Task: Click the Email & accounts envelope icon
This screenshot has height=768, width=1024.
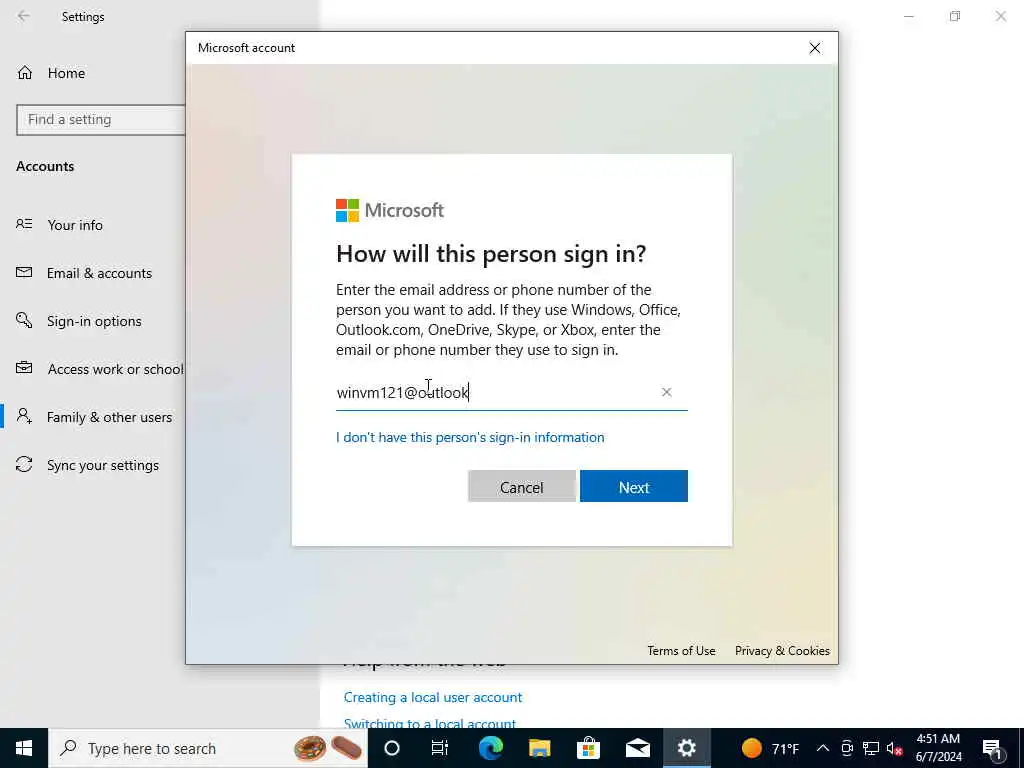Action: click(x=24, y=272)
